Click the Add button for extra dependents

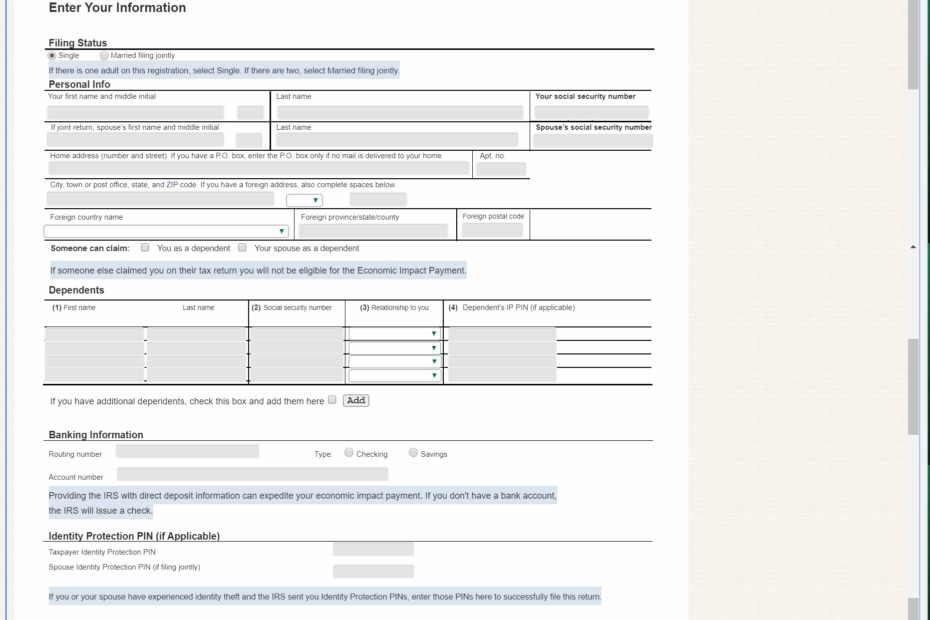(355, 399)
